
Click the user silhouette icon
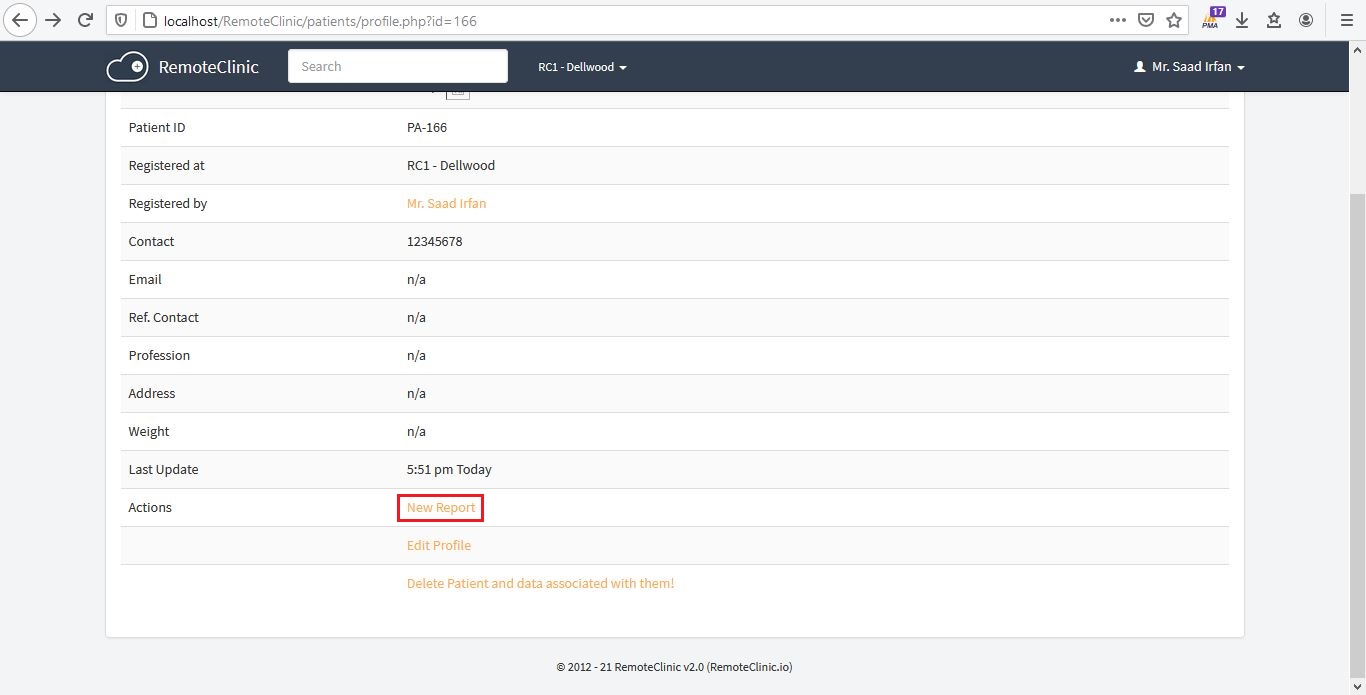1139,67
